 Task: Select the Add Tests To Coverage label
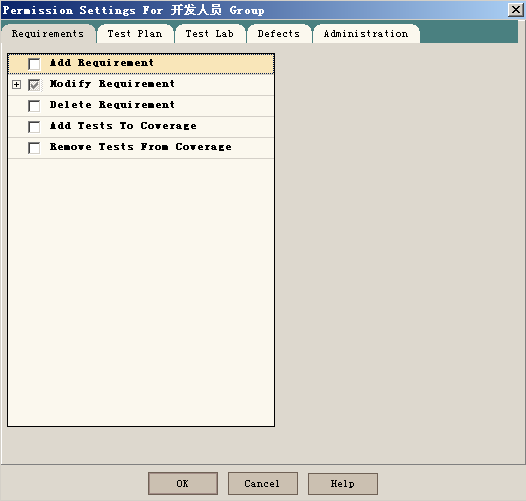pos(123,126)
